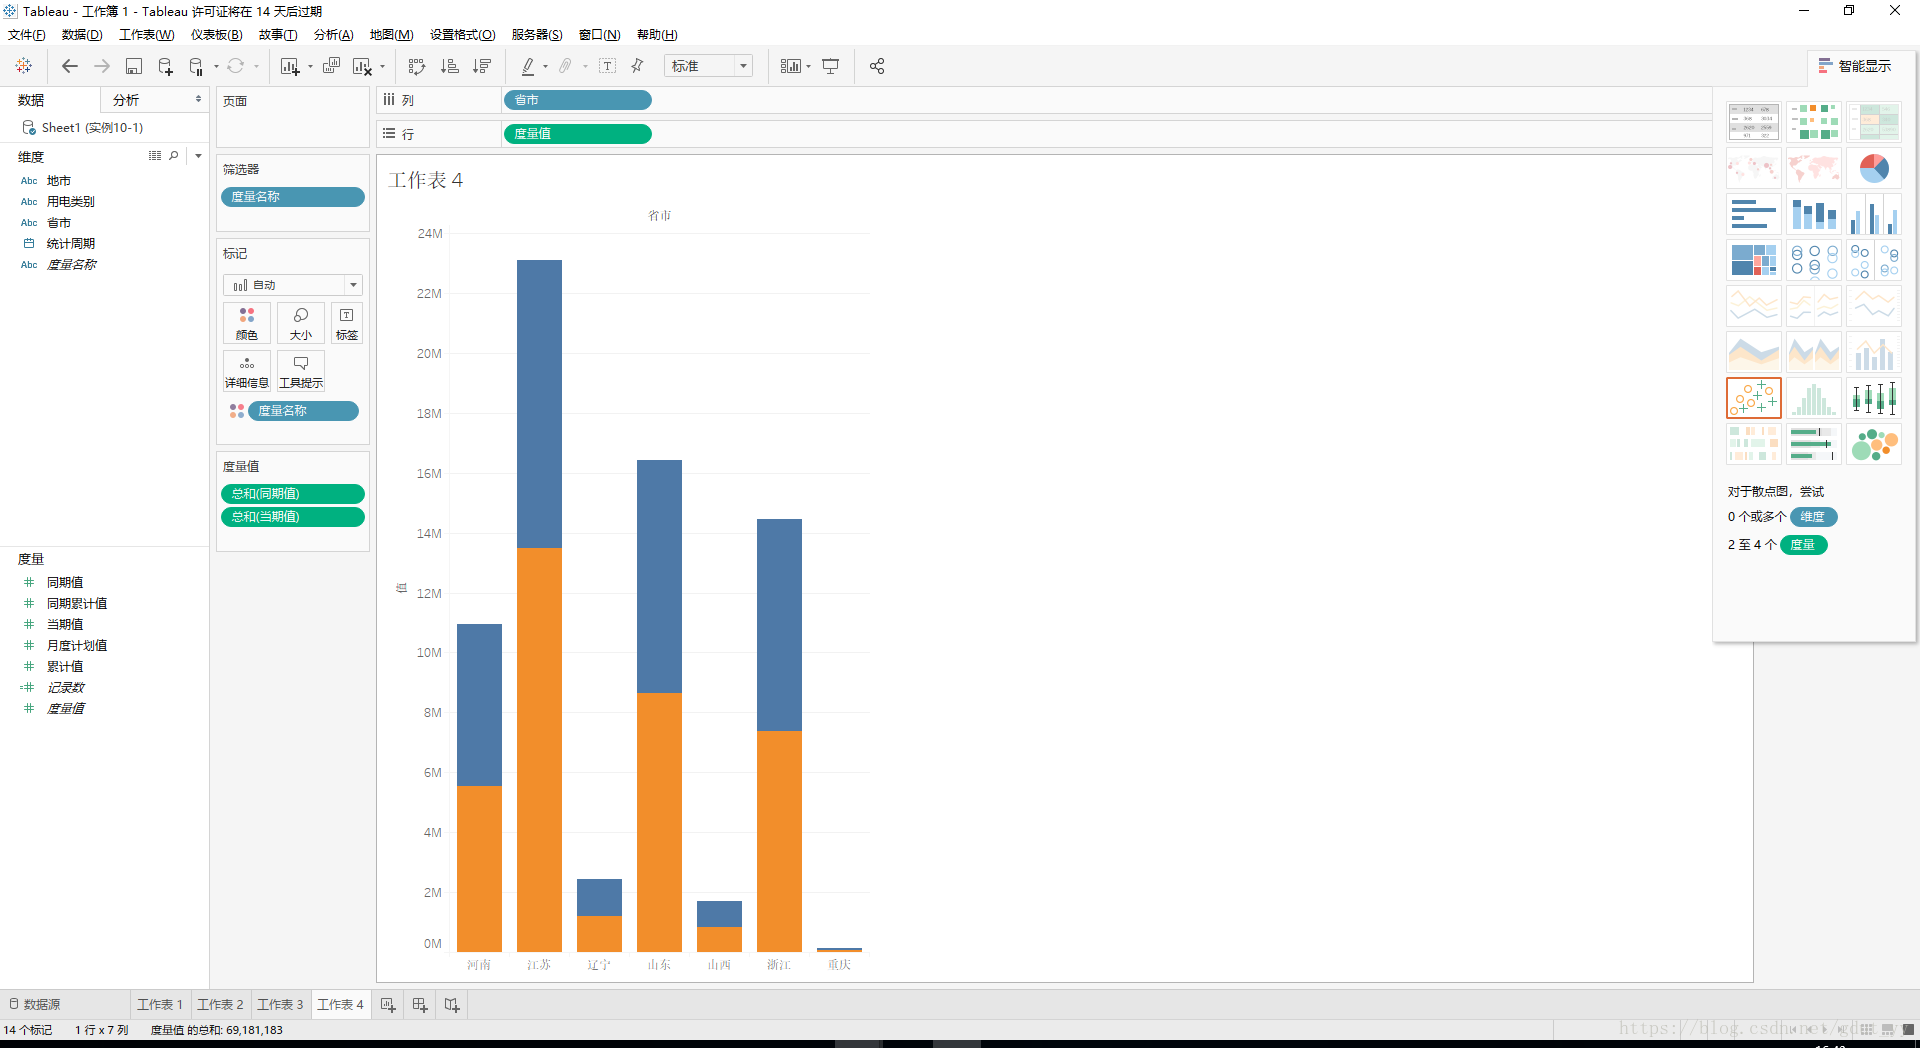The height and width of the screenshot is (1048, 1920).
Task: Open the 地图(M) menu
Action: 392,35
